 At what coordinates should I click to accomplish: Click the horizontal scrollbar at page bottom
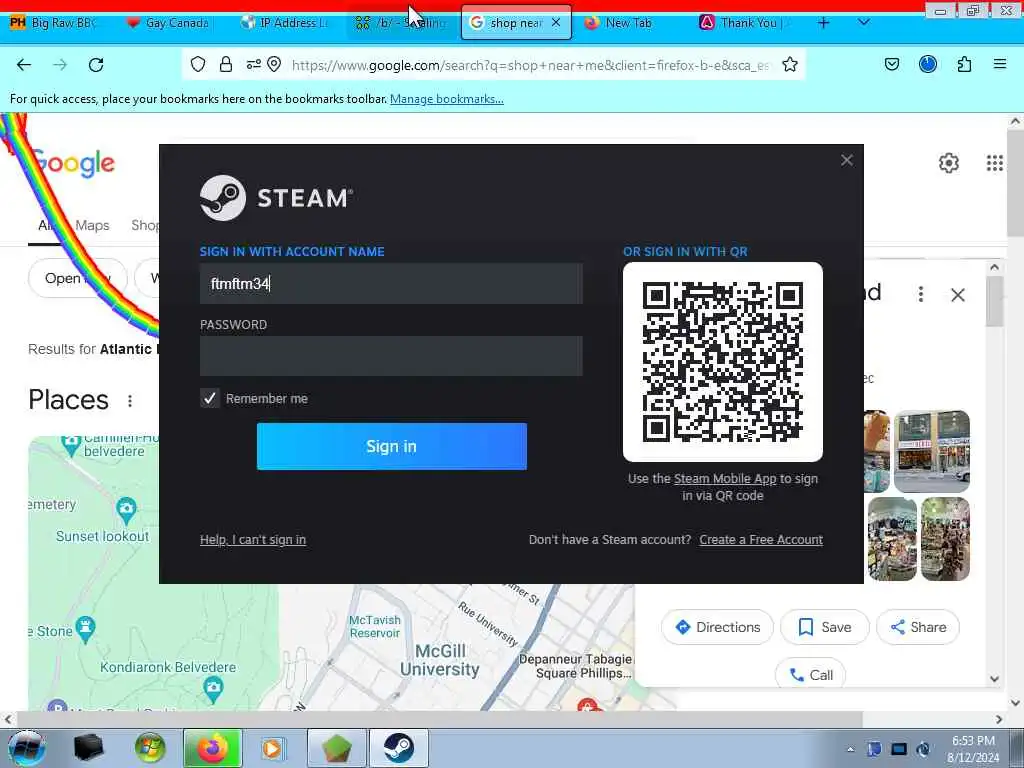[438, 720]
